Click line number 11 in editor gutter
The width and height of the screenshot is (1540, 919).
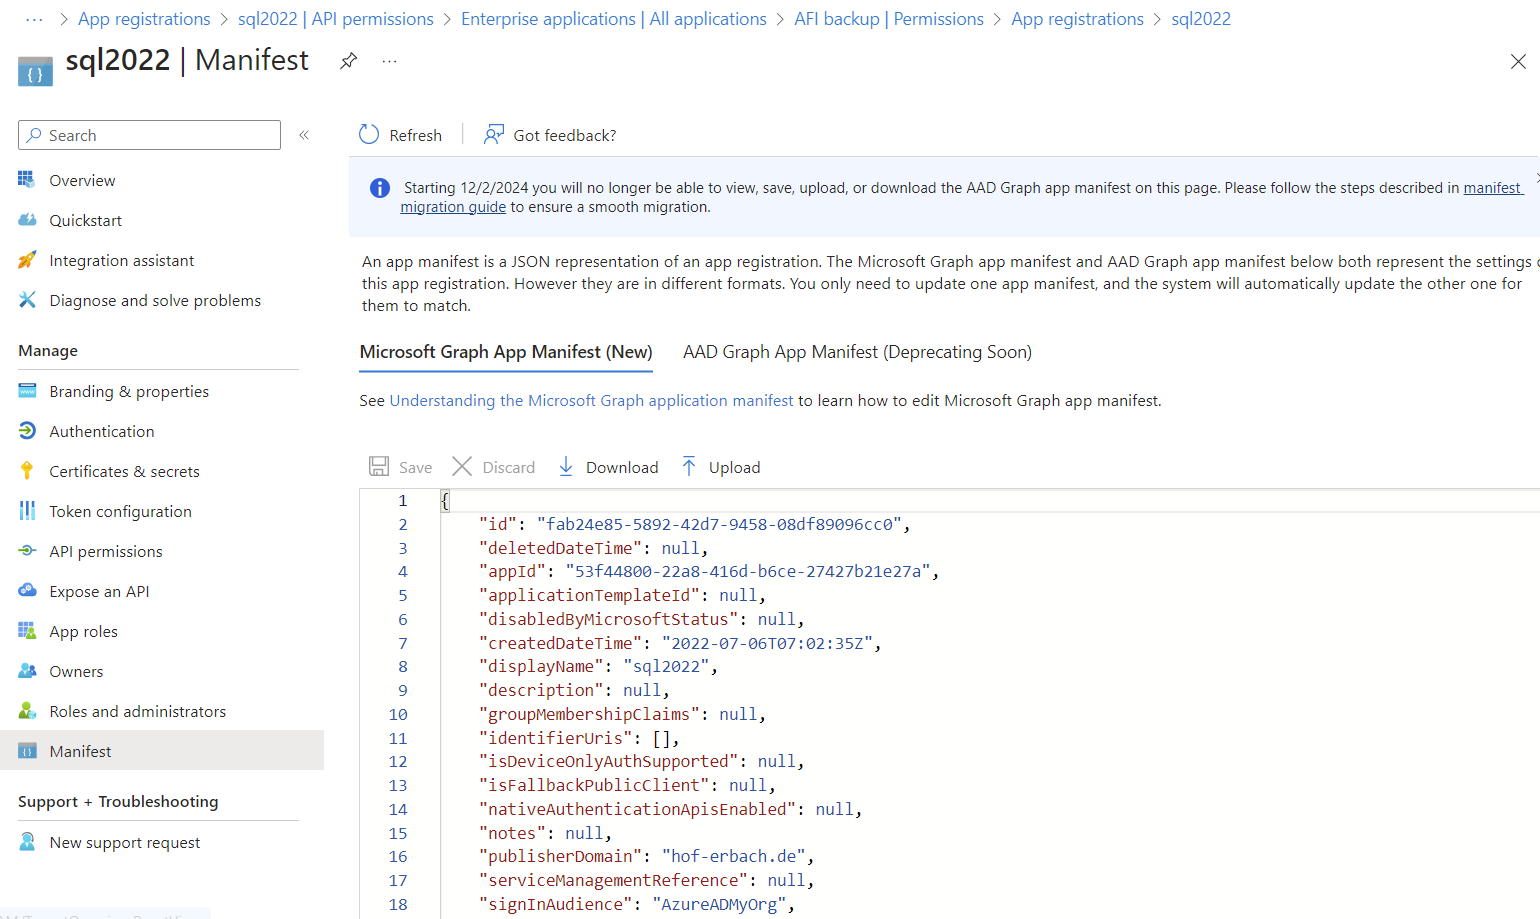pyautogui.click(x=398, y=738)
